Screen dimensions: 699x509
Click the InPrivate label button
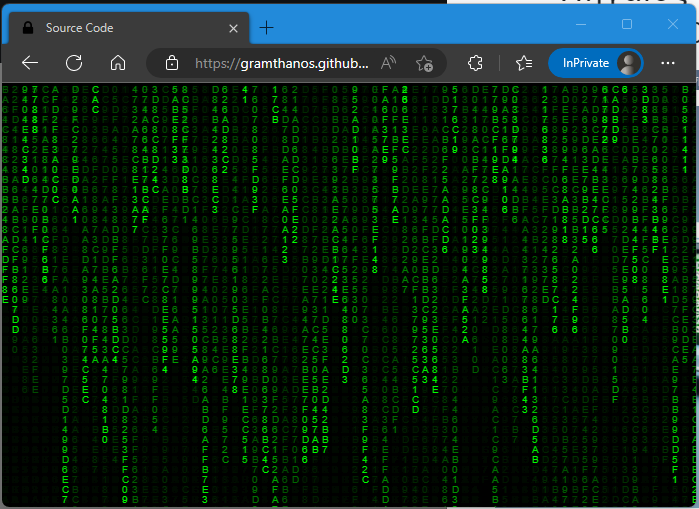click(x=585, y=63)
